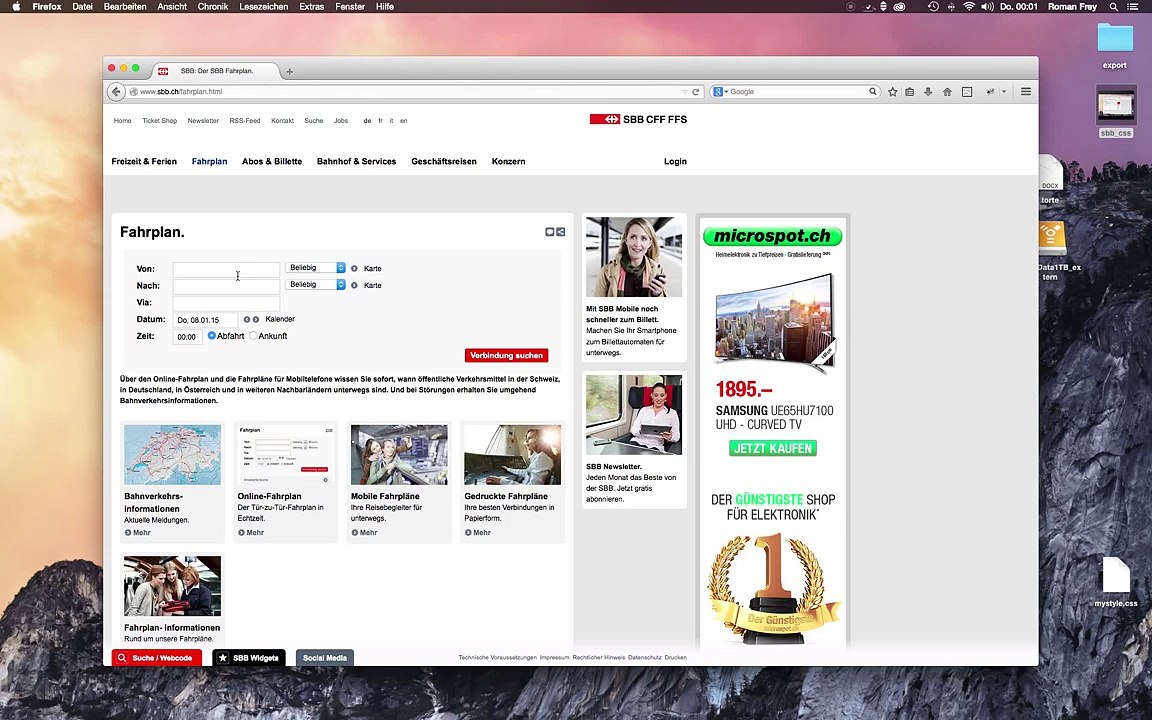Bookmark this page with the star icon
This screenshot has width=1152, height=720.
click(x=893, y=92)
